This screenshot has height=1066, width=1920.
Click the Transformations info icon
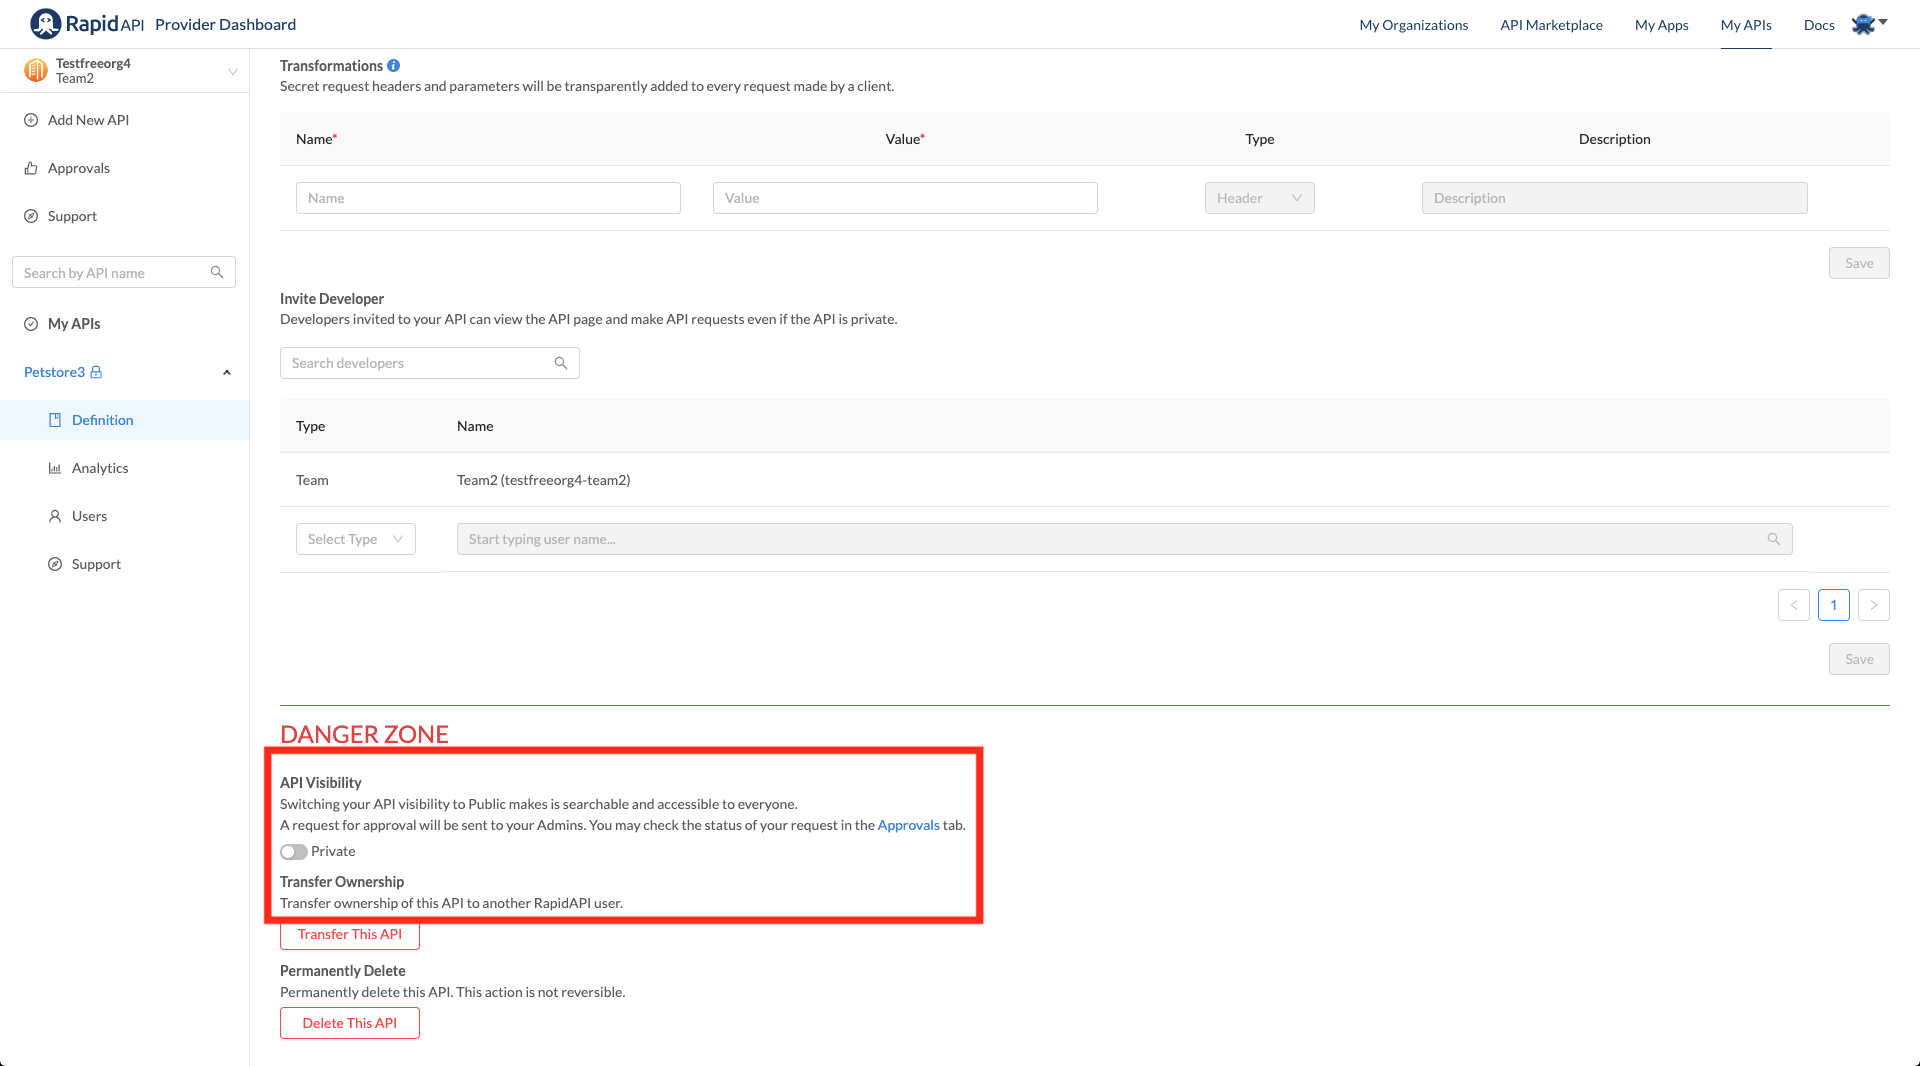[394, 66]
